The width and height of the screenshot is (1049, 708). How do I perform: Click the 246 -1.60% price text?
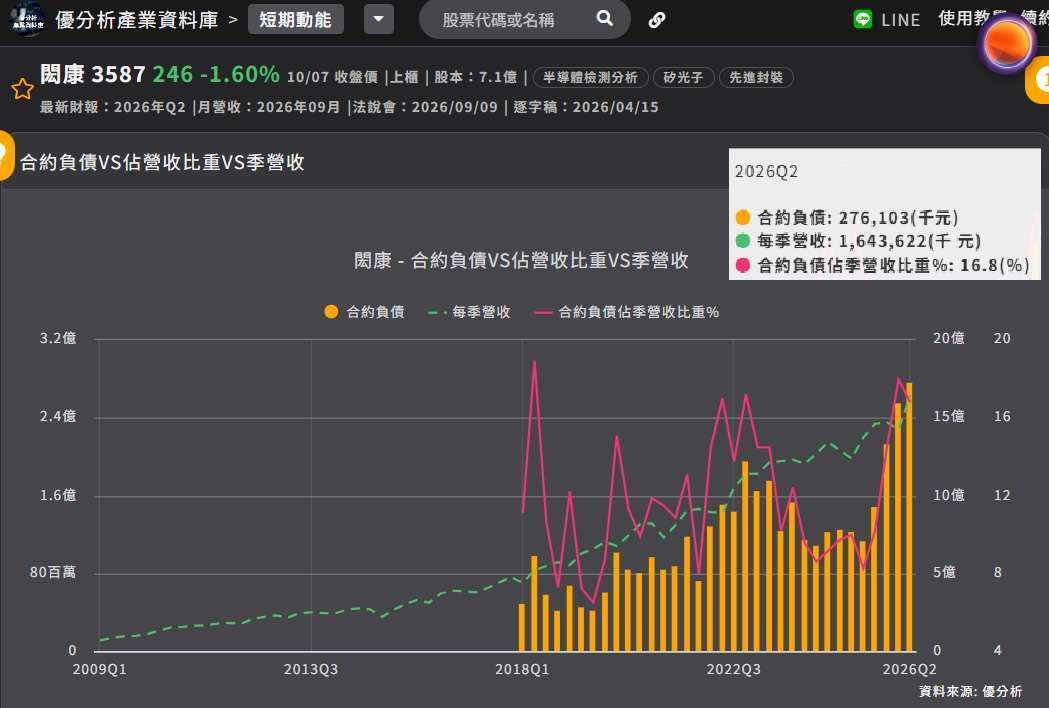(216, 74)
